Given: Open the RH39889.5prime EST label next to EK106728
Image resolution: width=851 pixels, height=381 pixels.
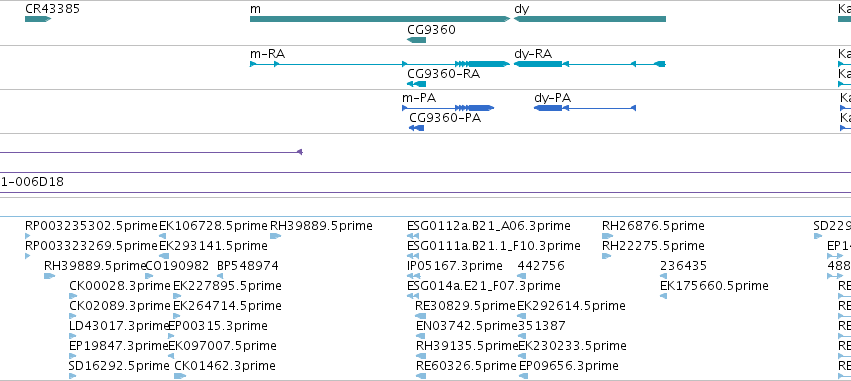Looking at the screenshot, I should tap(321, 225).
